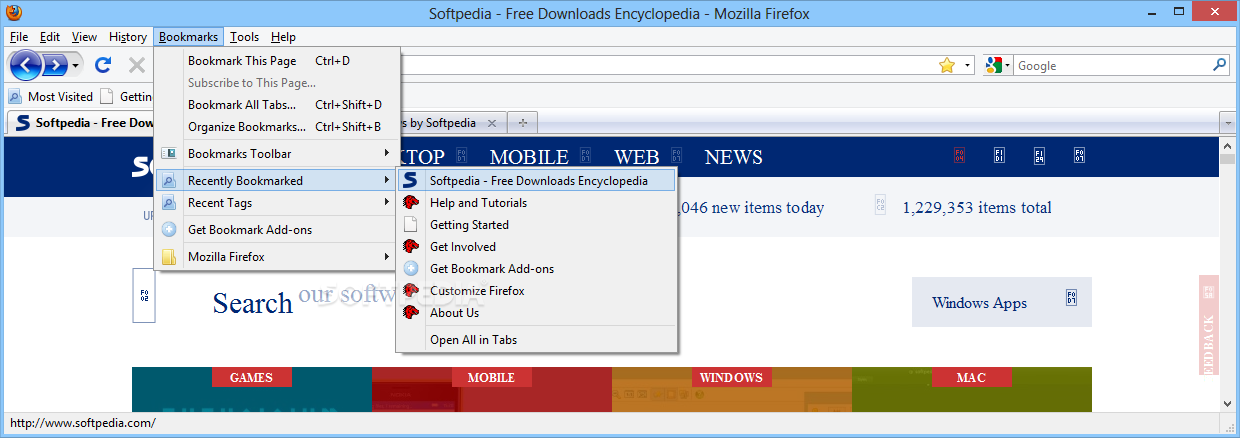
Task: Expand Recent Tags submenu arrow
Action: [386, 203]
